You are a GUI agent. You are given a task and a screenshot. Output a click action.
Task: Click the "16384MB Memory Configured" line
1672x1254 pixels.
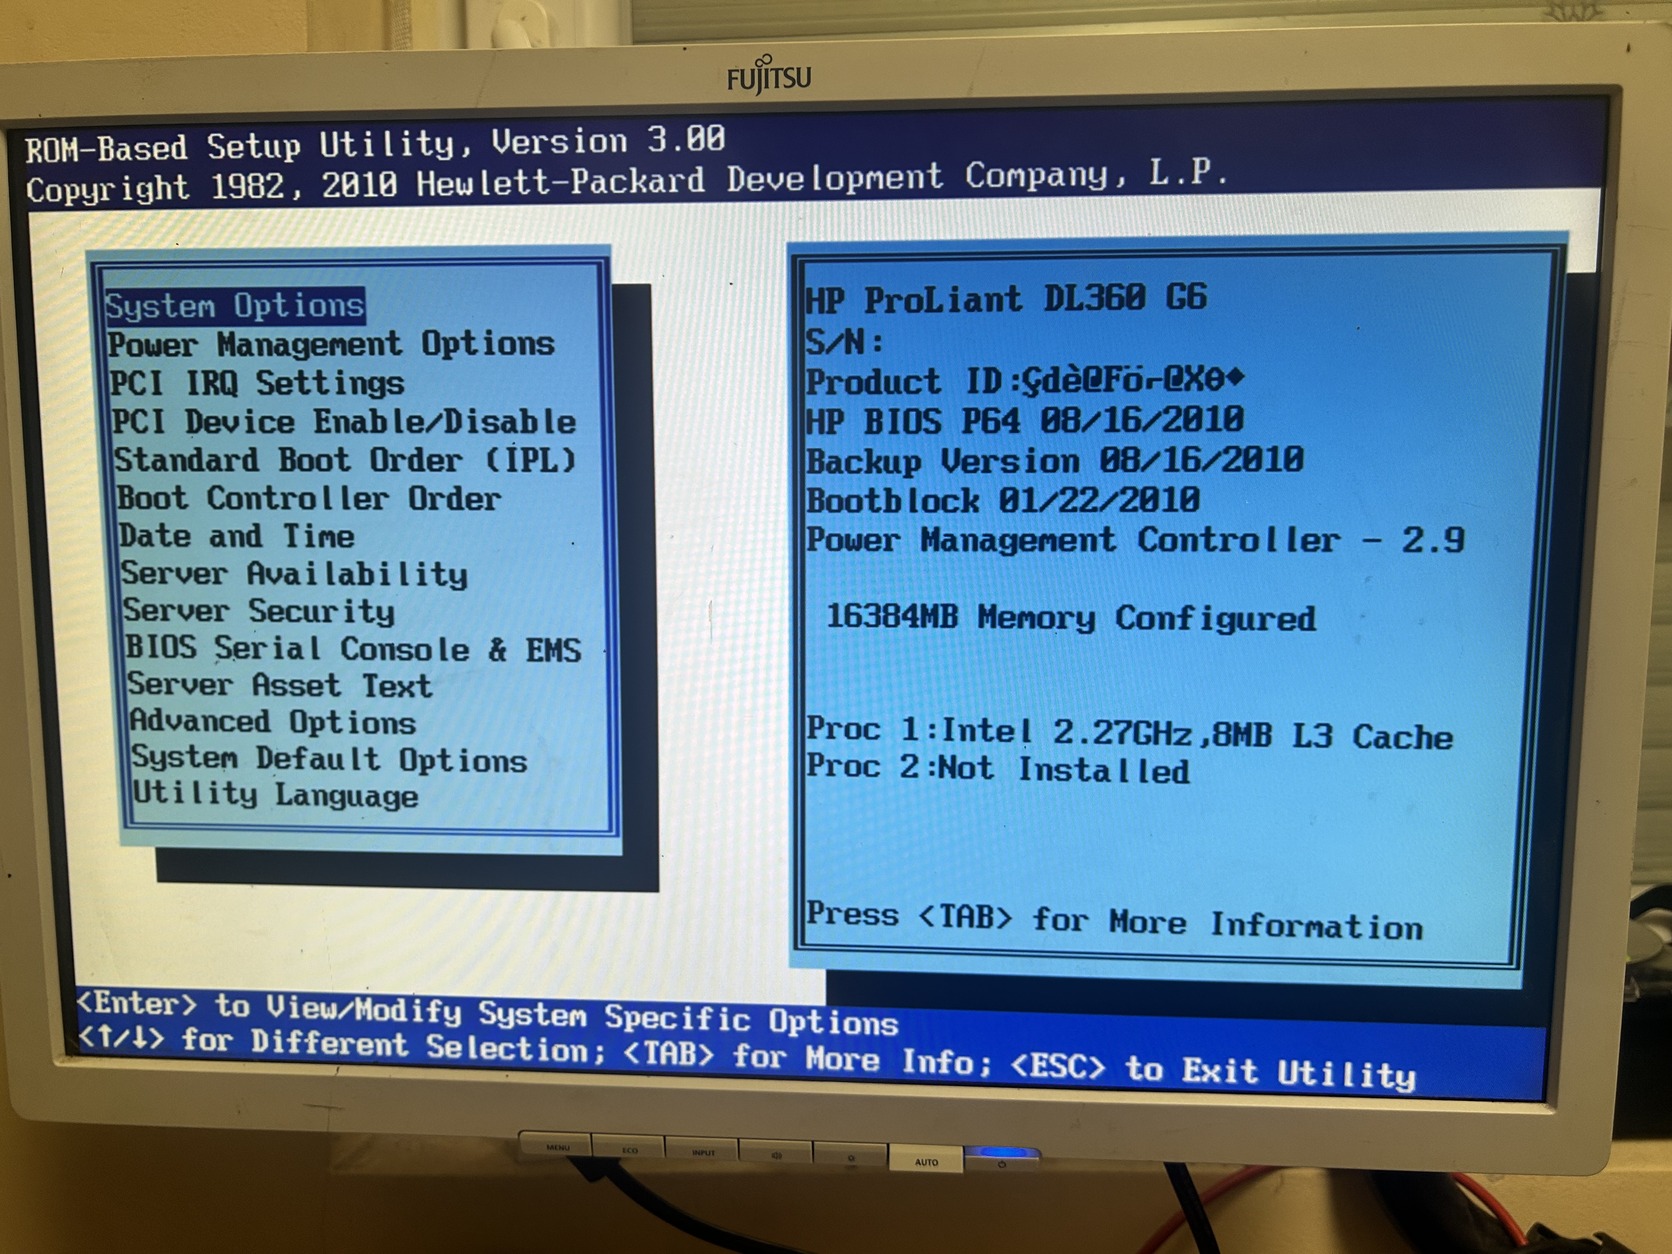pyautogui.click(x=1071, y=617)
